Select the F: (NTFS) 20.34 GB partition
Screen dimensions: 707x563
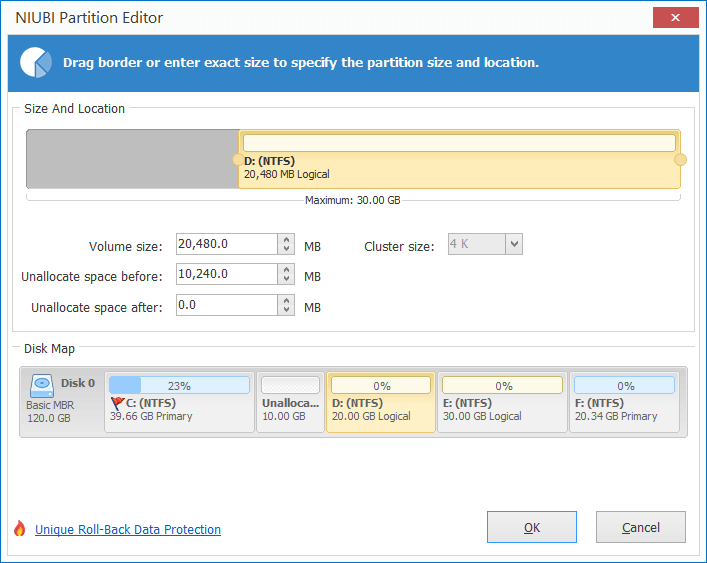coord(624,402)
